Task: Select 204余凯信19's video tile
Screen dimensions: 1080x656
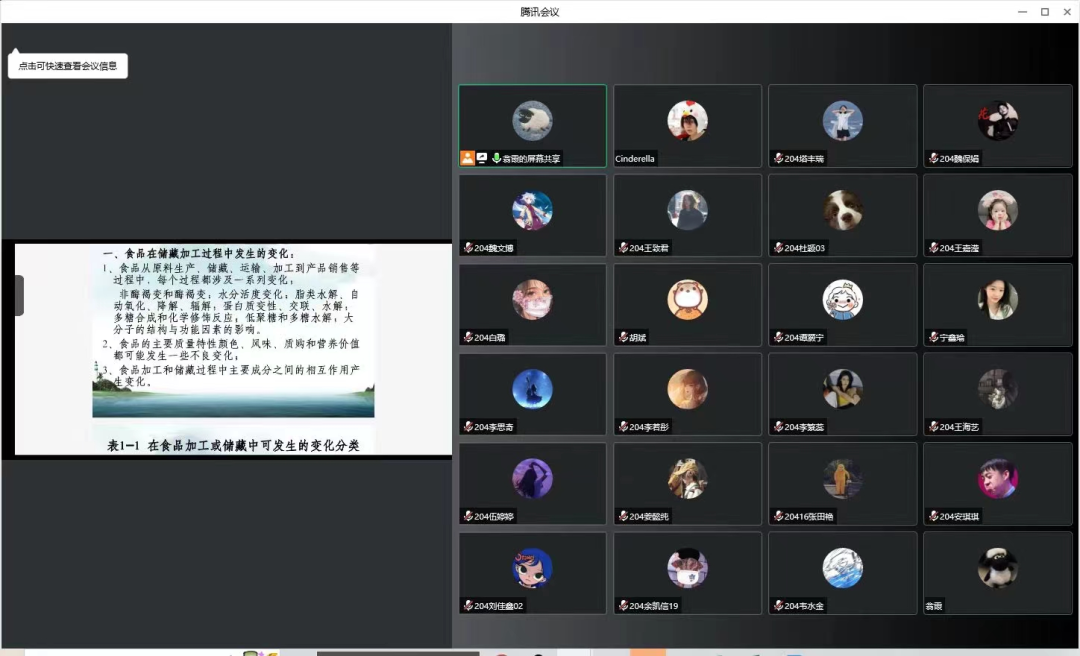Action: (687, 572)
